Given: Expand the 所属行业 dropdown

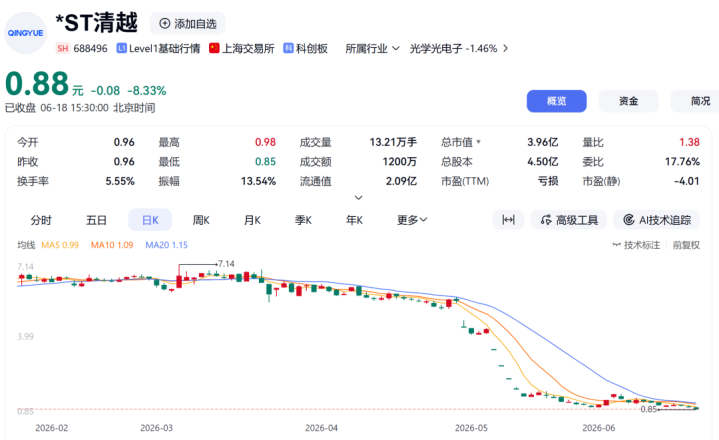Looking at the screenshot, I should pos(372,48).
